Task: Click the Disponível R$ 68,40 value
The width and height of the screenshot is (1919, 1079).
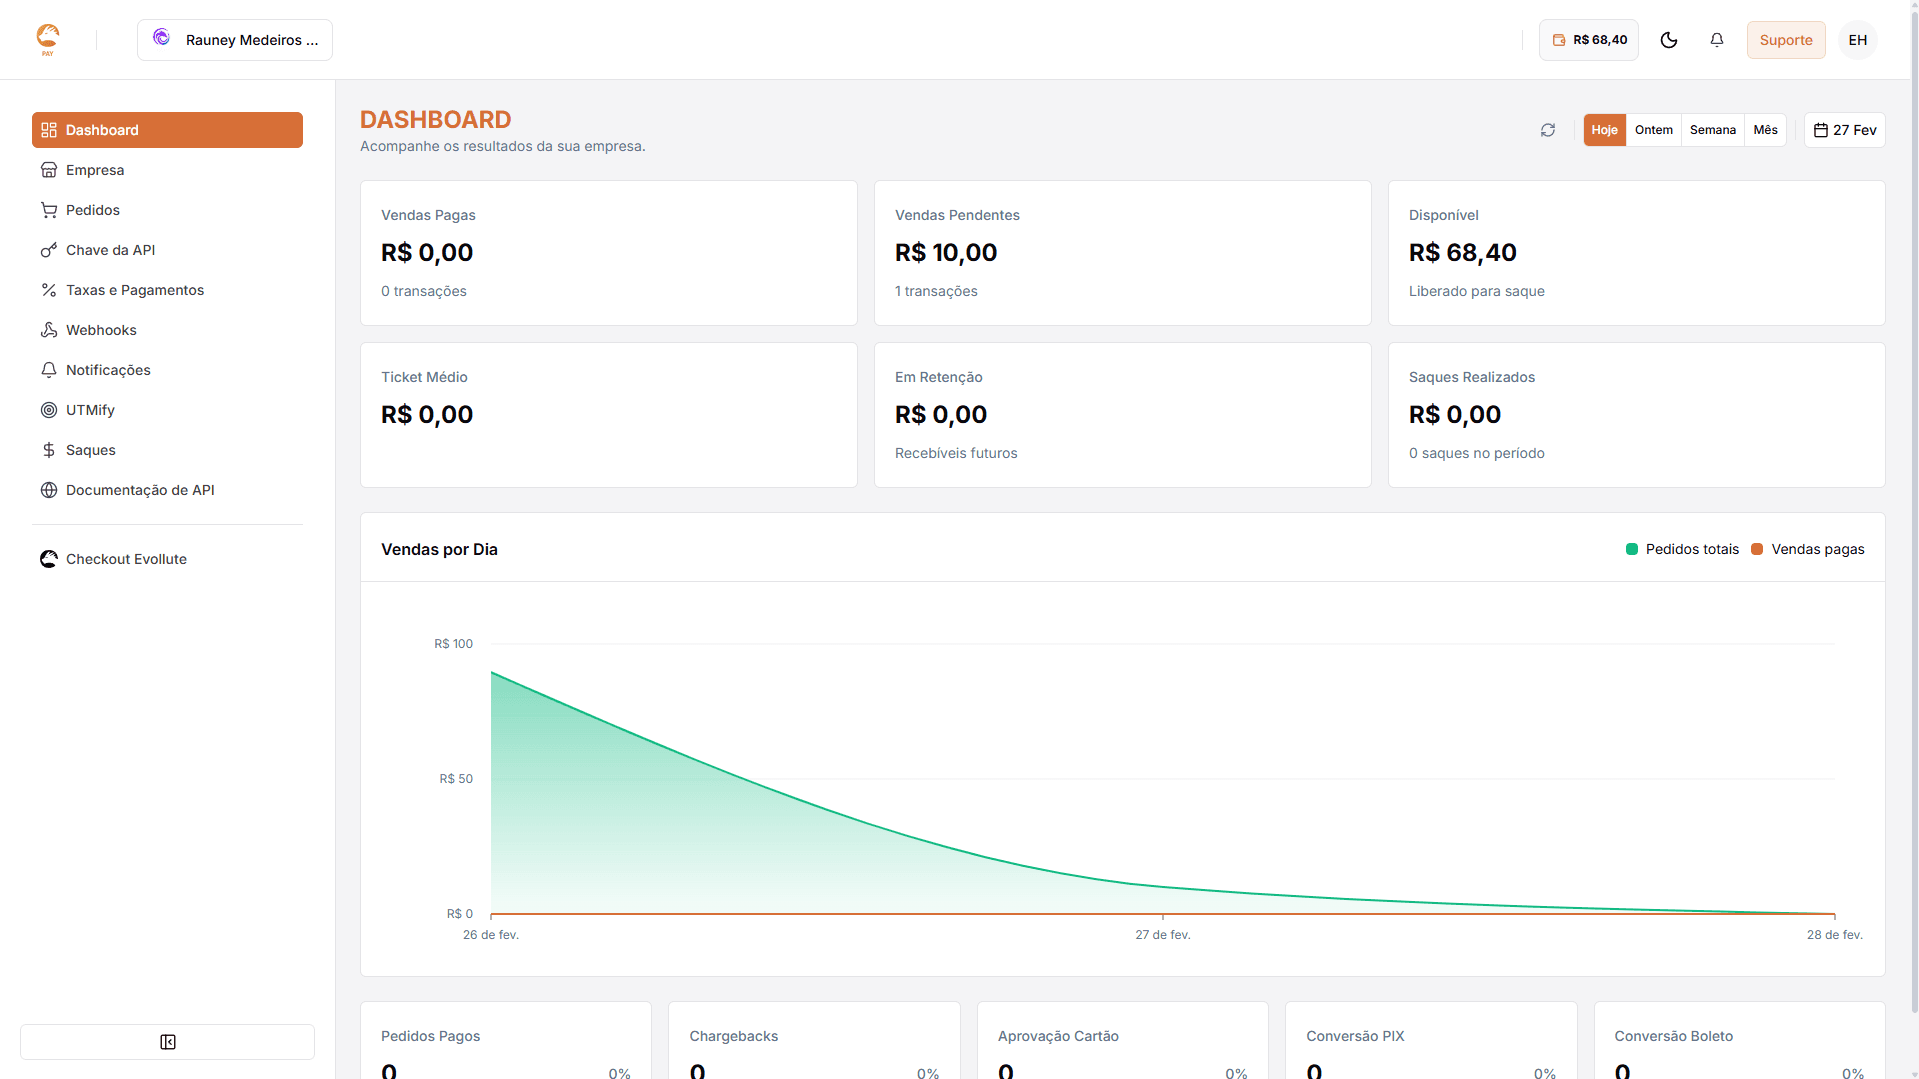Action: tap(1462, 253)
